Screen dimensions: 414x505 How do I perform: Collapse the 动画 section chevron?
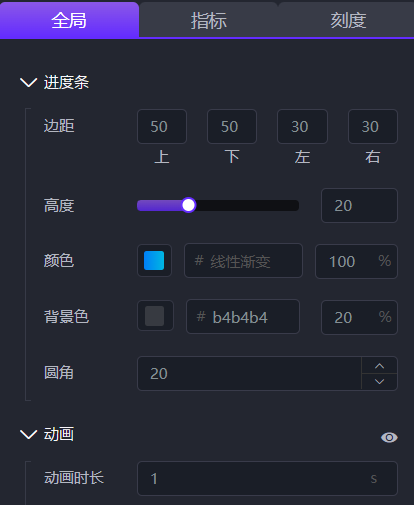click(29, 434)
